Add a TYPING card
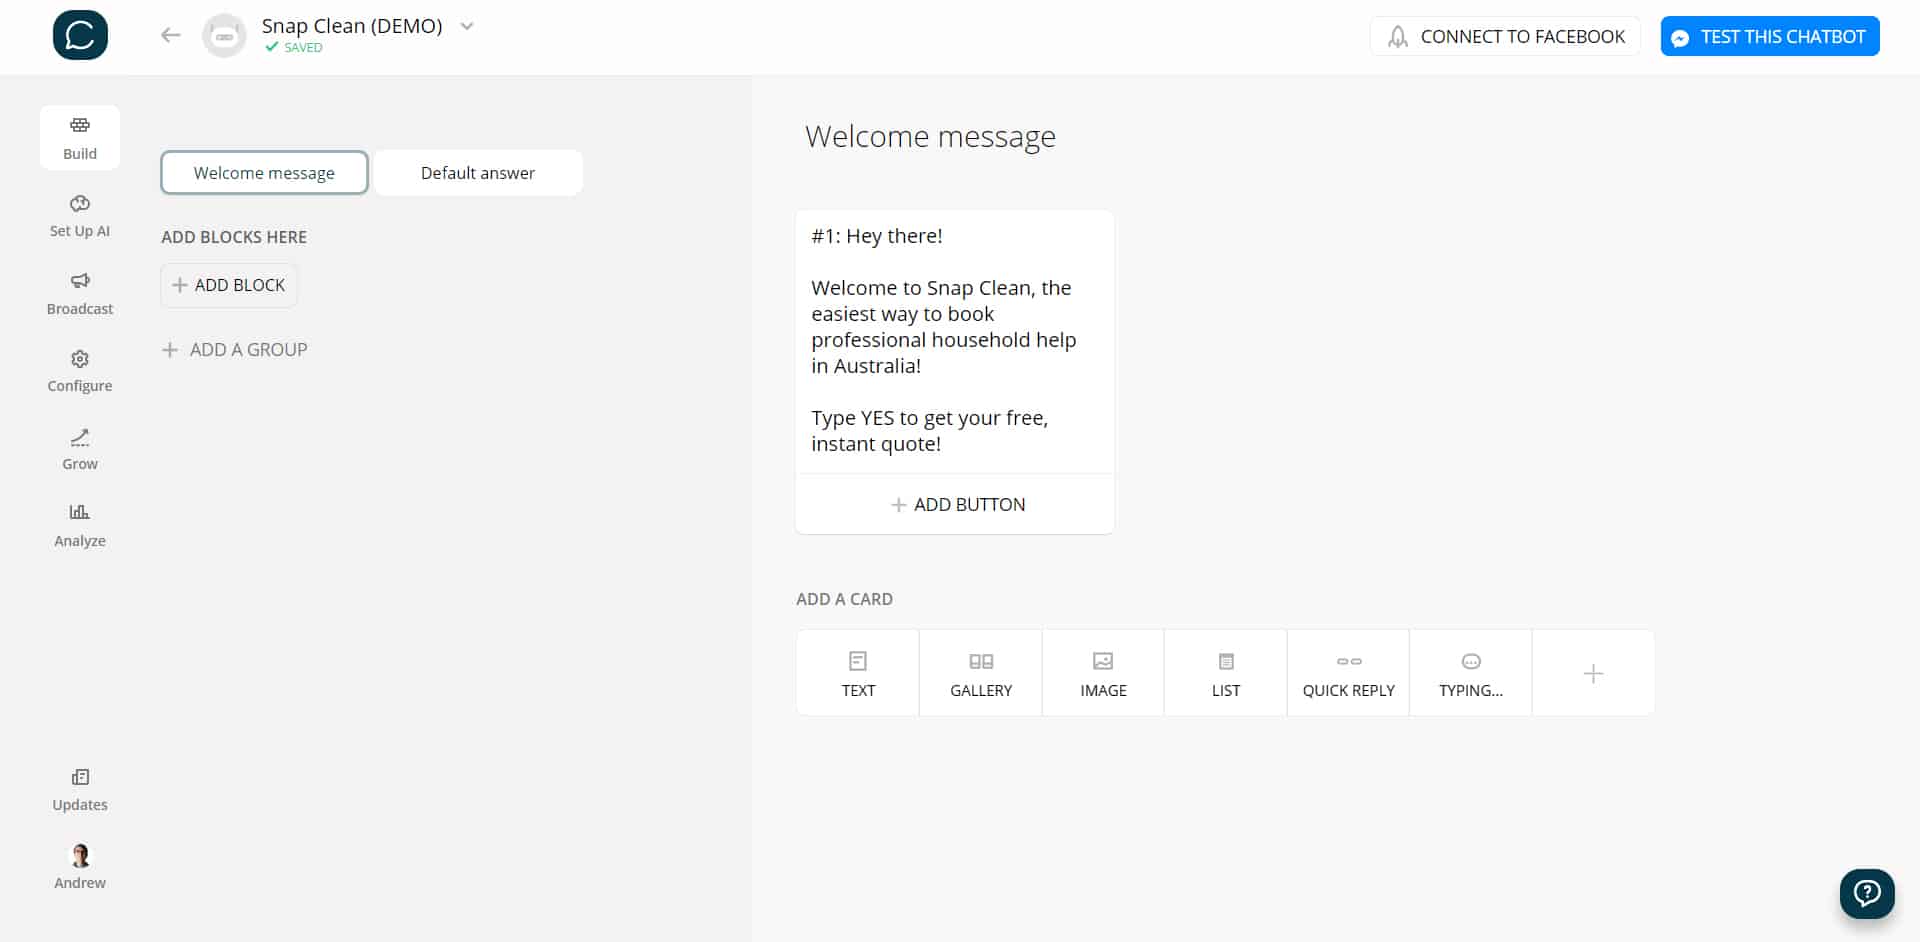The width and height of the screenshot is (1920, 942). click(x=1471, y=673)
